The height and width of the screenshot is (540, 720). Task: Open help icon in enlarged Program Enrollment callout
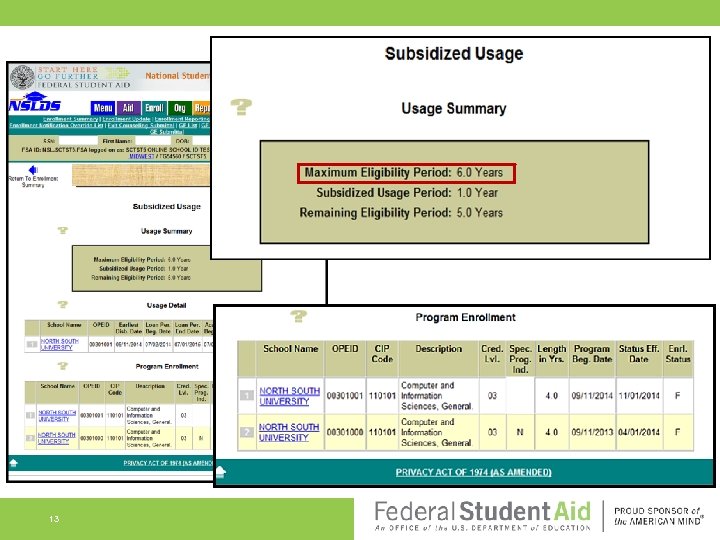298,316
